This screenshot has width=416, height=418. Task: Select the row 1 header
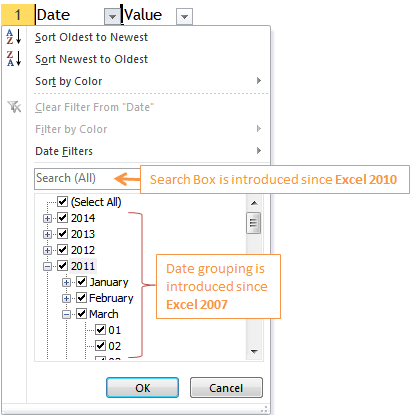pos(18,15)
